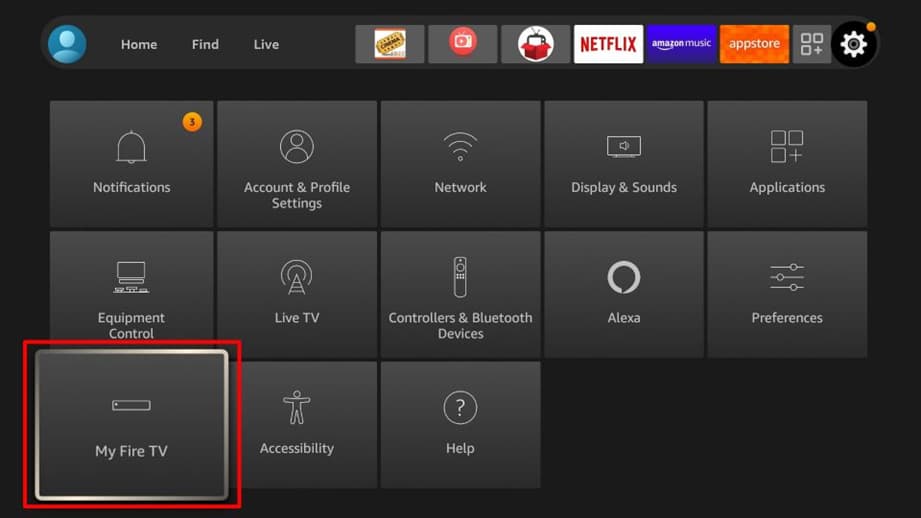This screenshot has height=518, width=921.
Task: Click the Settings gear icon
Action: tap(854, 44)
